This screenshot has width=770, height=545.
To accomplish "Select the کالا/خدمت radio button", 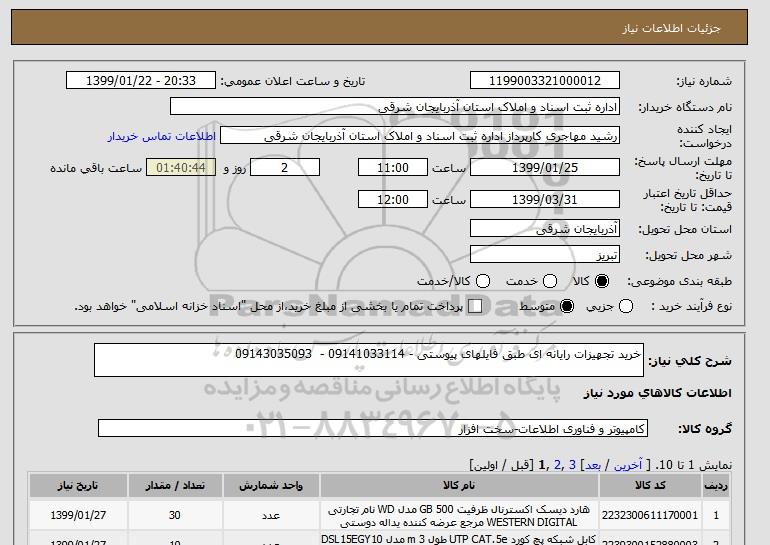I will tap(483, 281).
